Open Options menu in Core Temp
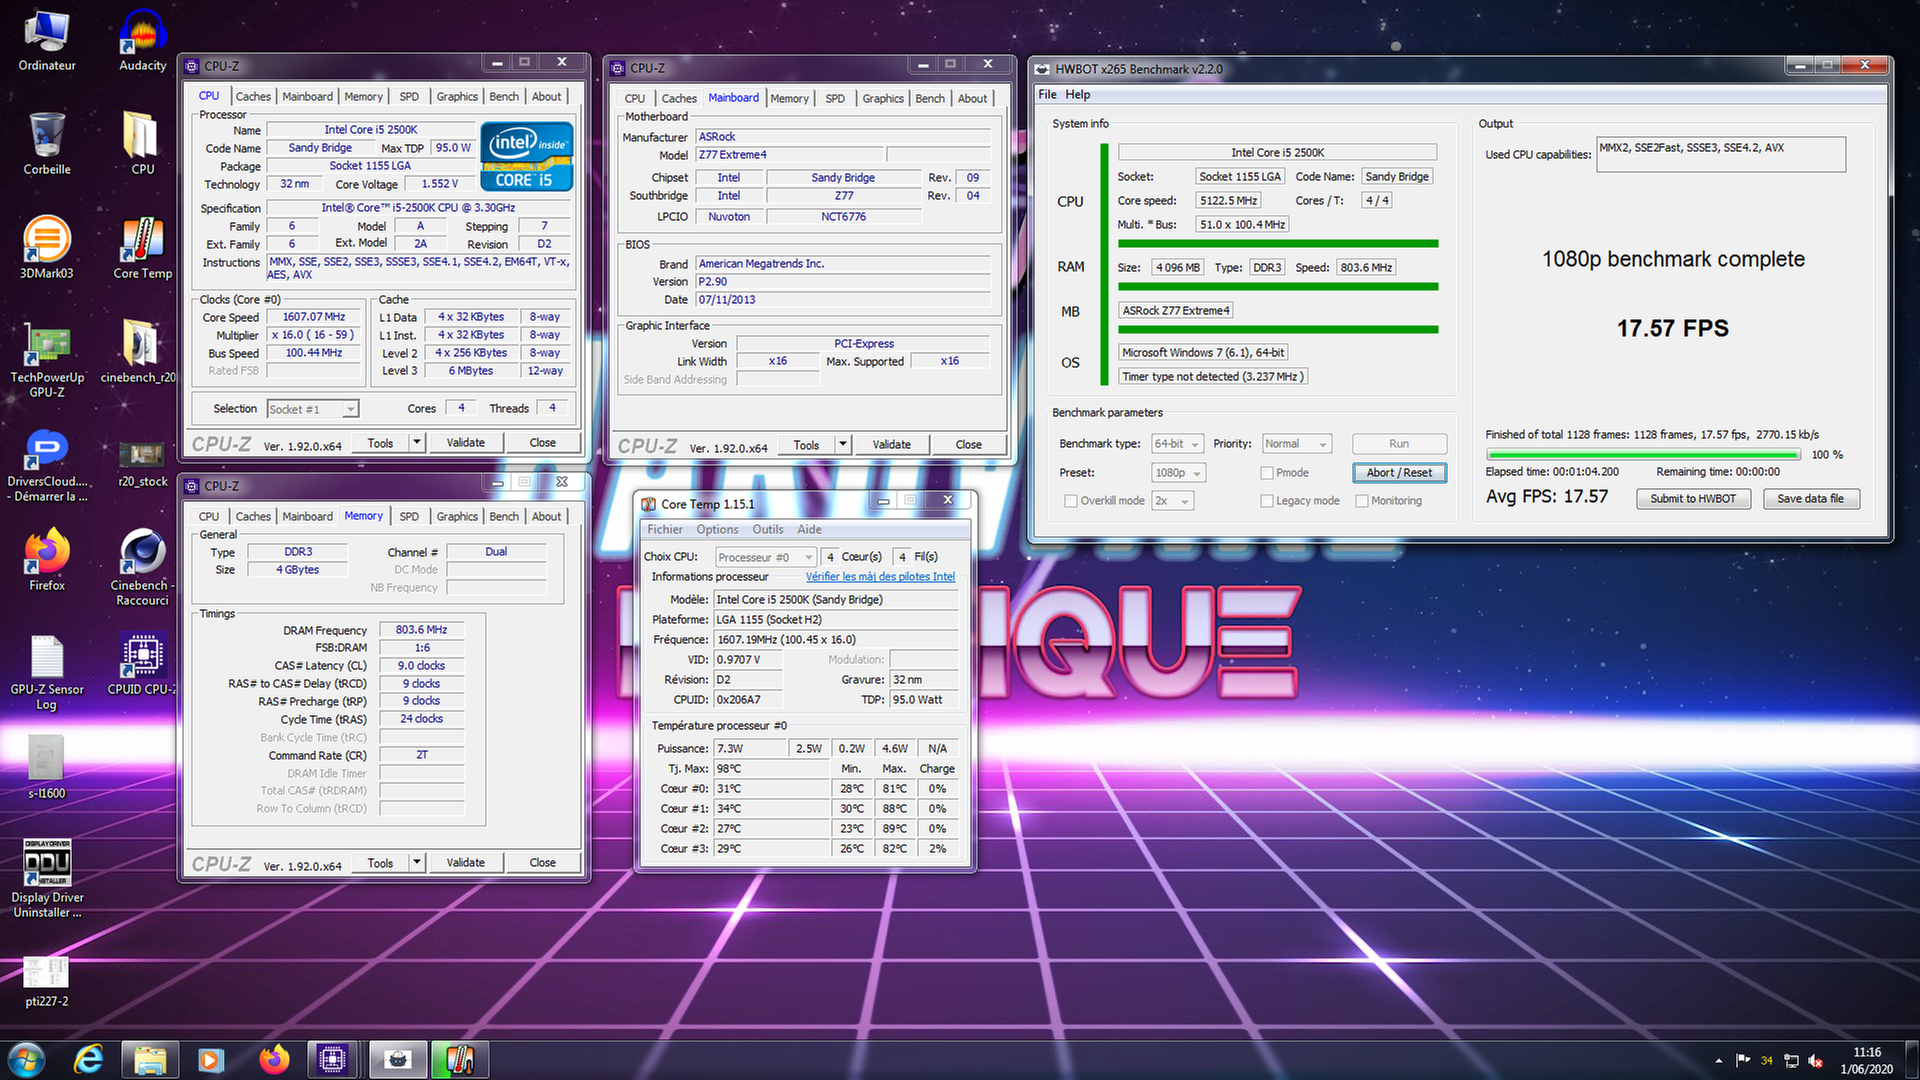Image resolution: width=1920 pixels, height=1080 pixels. [x=717, y=530]
